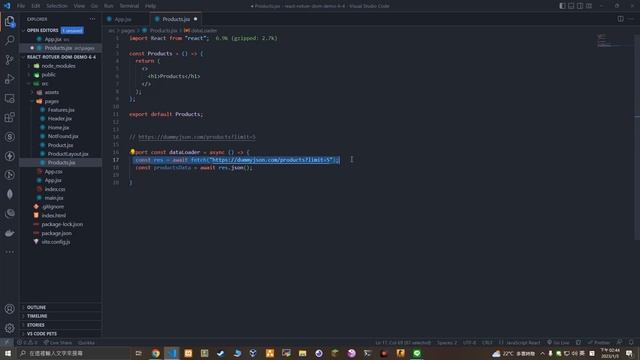640x360 pixels.
Task: Close the unsaved Products.jsx tab via its dot
Action: click(x=196, y=19)
